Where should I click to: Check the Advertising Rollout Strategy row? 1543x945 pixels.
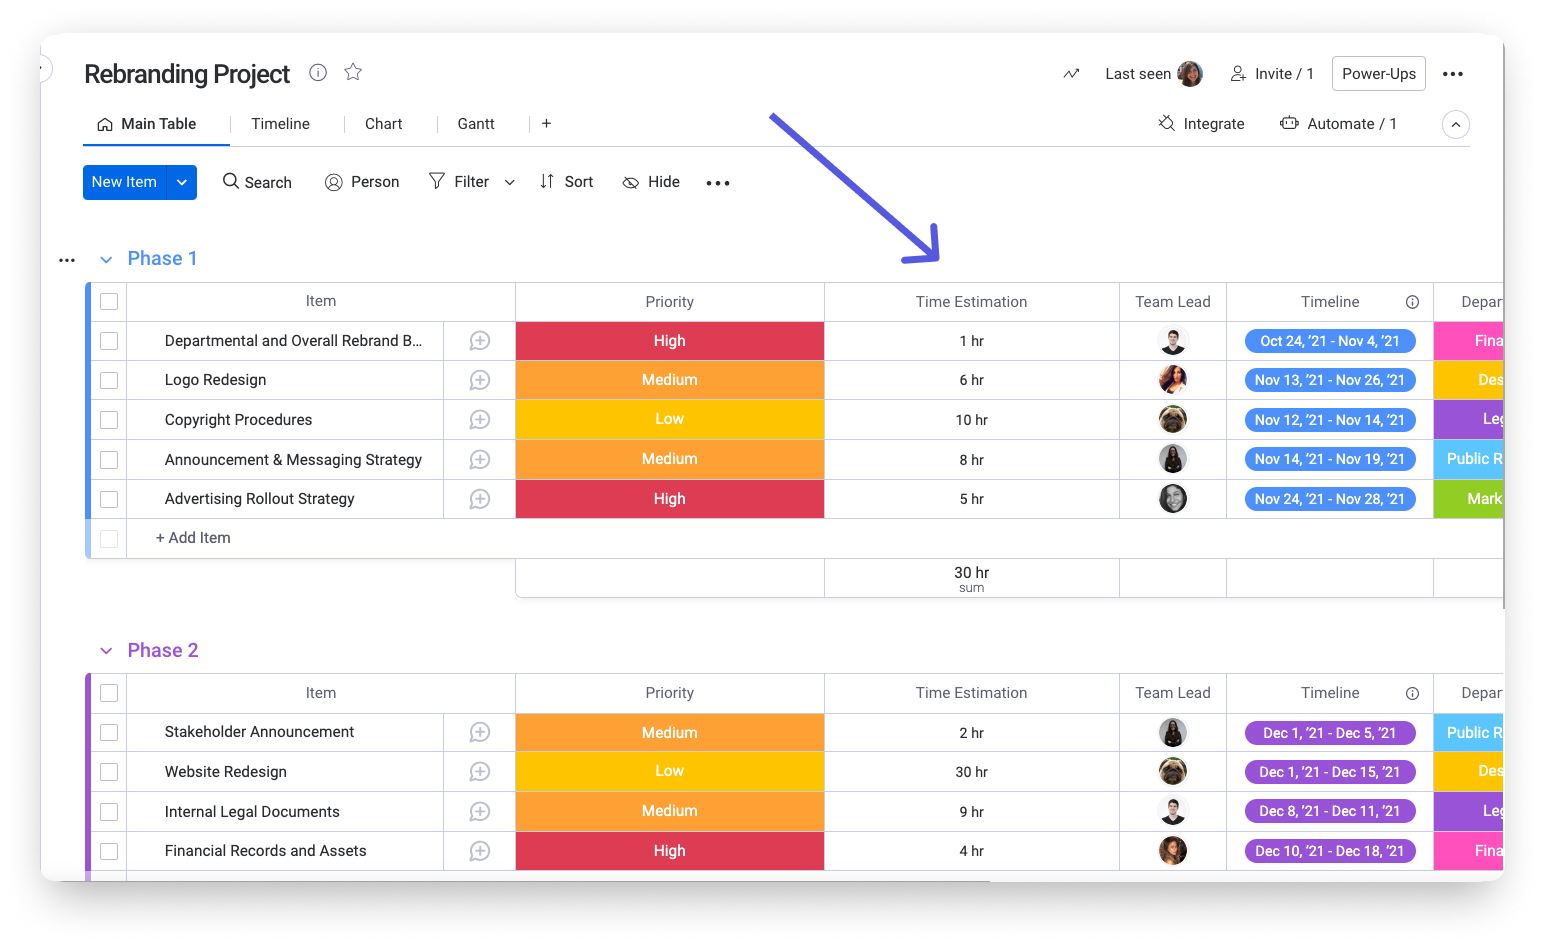click(x=109, y=499)
